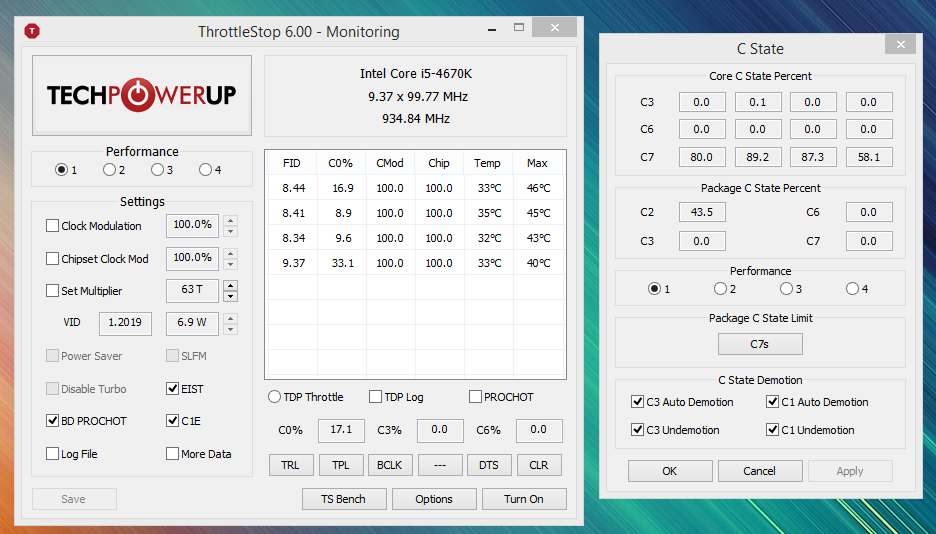The width and height of the screenshot is (936, 534).
Task: Click the VID 1.2019 value box
Action: pos(125,323)
